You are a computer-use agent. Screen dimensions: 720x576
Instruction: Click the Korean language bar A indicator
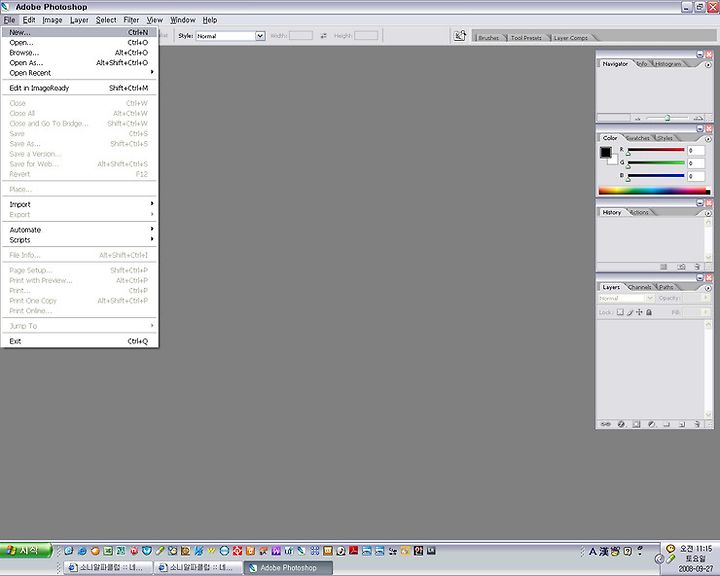(592, 551)
